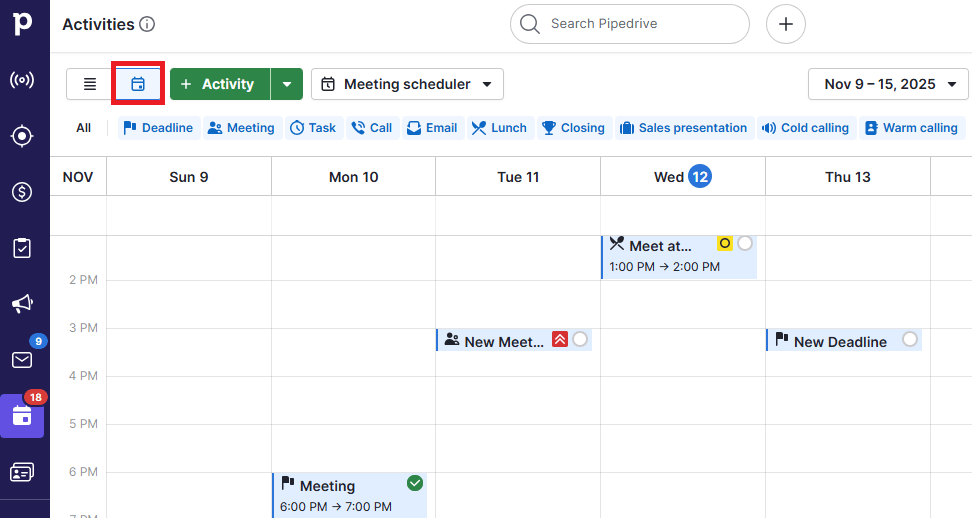Mark New Meet... activity as done
The image size is (972, 518).
click(x=580, y=339)
